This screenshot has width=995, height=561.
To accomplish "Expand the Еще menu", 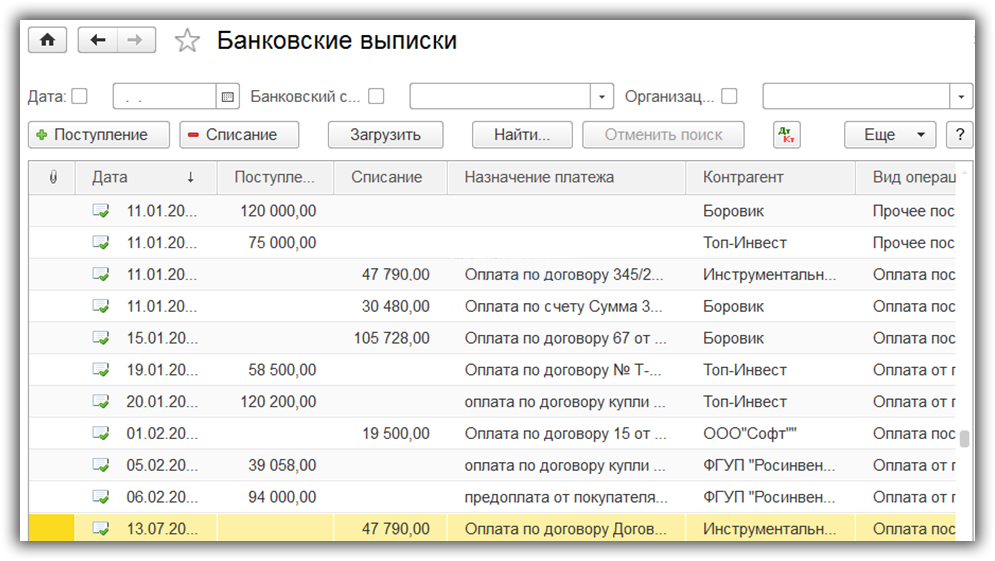I will click(x=890, y=135).
